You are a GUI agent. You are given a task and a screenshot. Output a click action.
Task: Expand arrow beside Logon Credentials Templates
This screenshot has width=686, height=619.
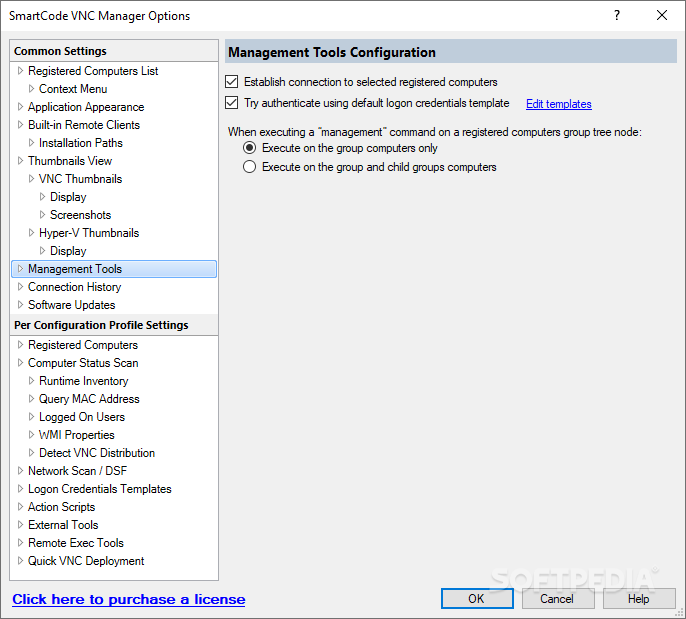point(20,488)
